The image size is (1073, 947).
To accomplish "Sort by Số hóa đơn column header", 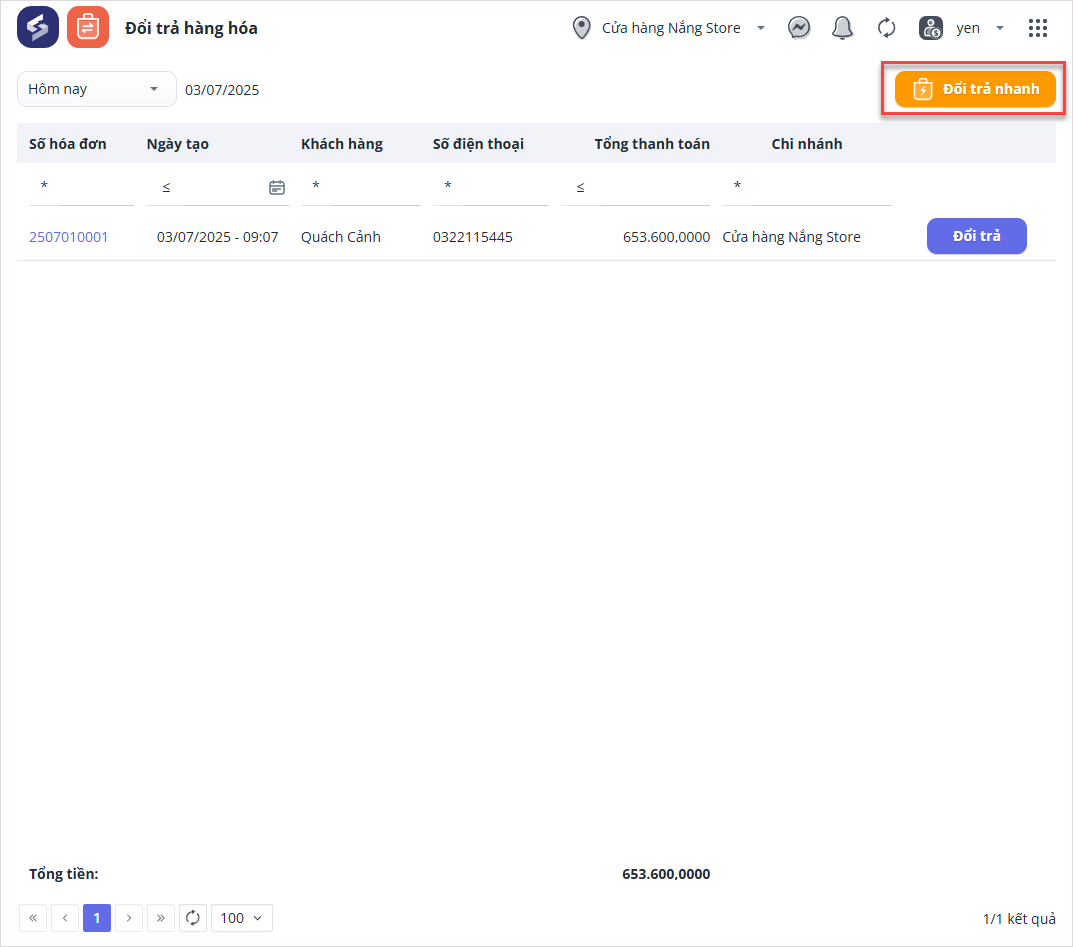I will pos(68,144).
